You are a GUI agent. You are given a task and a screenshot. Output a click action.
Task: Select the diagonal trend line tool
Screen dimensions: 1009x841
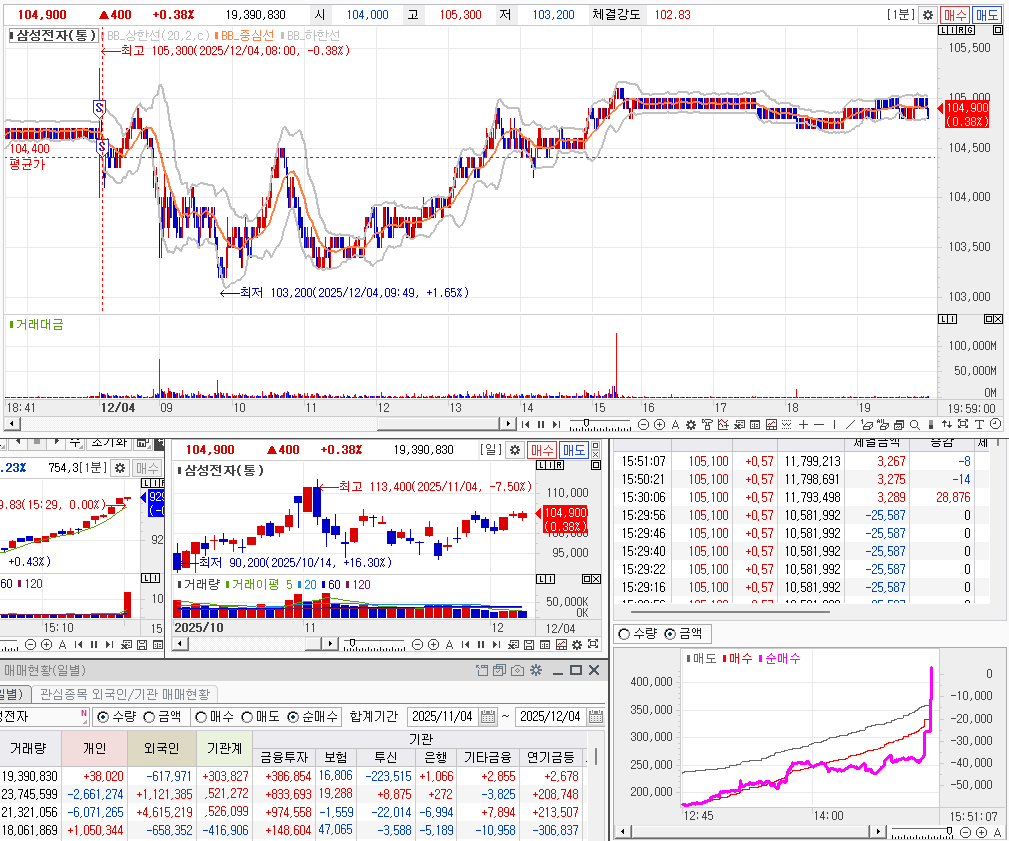coord(849,424)
